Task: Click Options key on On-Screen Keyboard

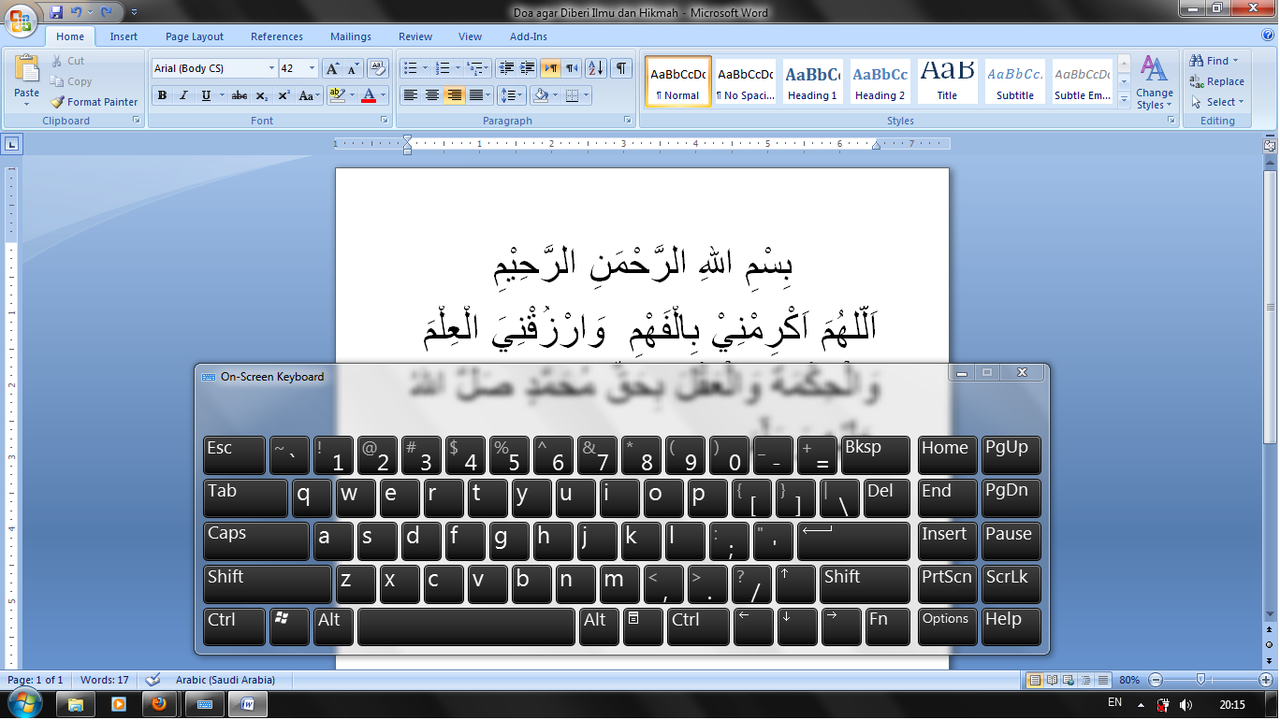Action: [946, 627]
